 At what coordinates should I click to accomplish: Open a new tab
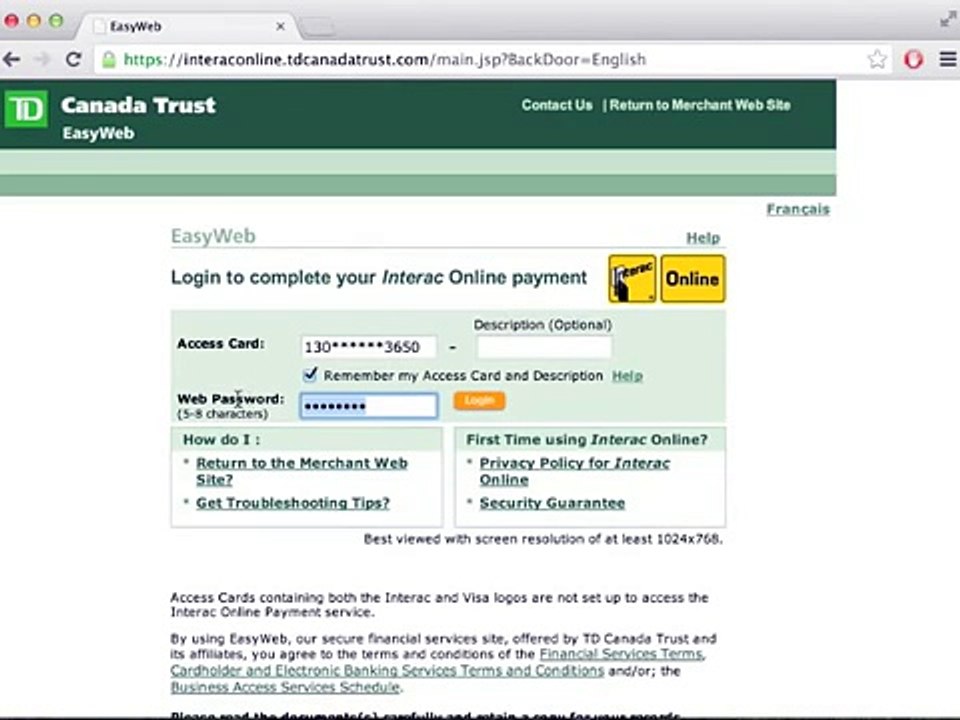318,26
